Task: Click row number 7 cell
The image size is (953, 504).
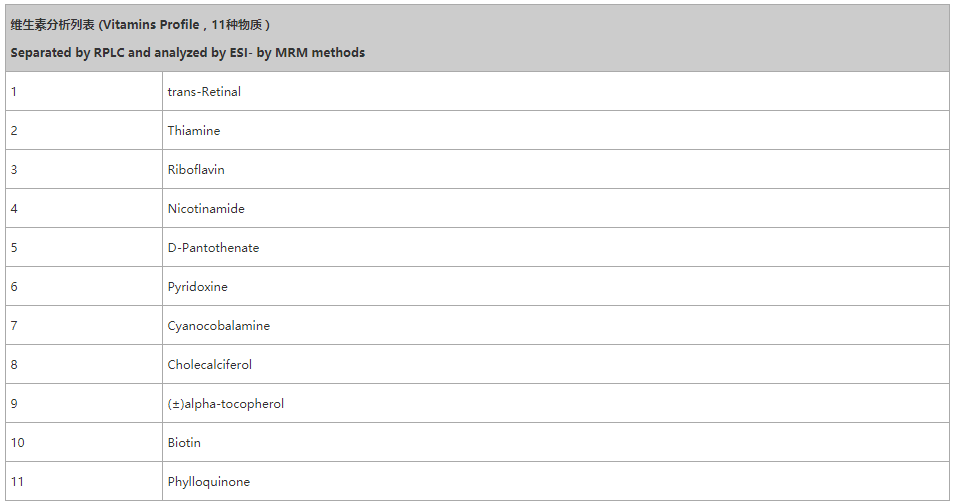Action: click(x=14, y=326)
